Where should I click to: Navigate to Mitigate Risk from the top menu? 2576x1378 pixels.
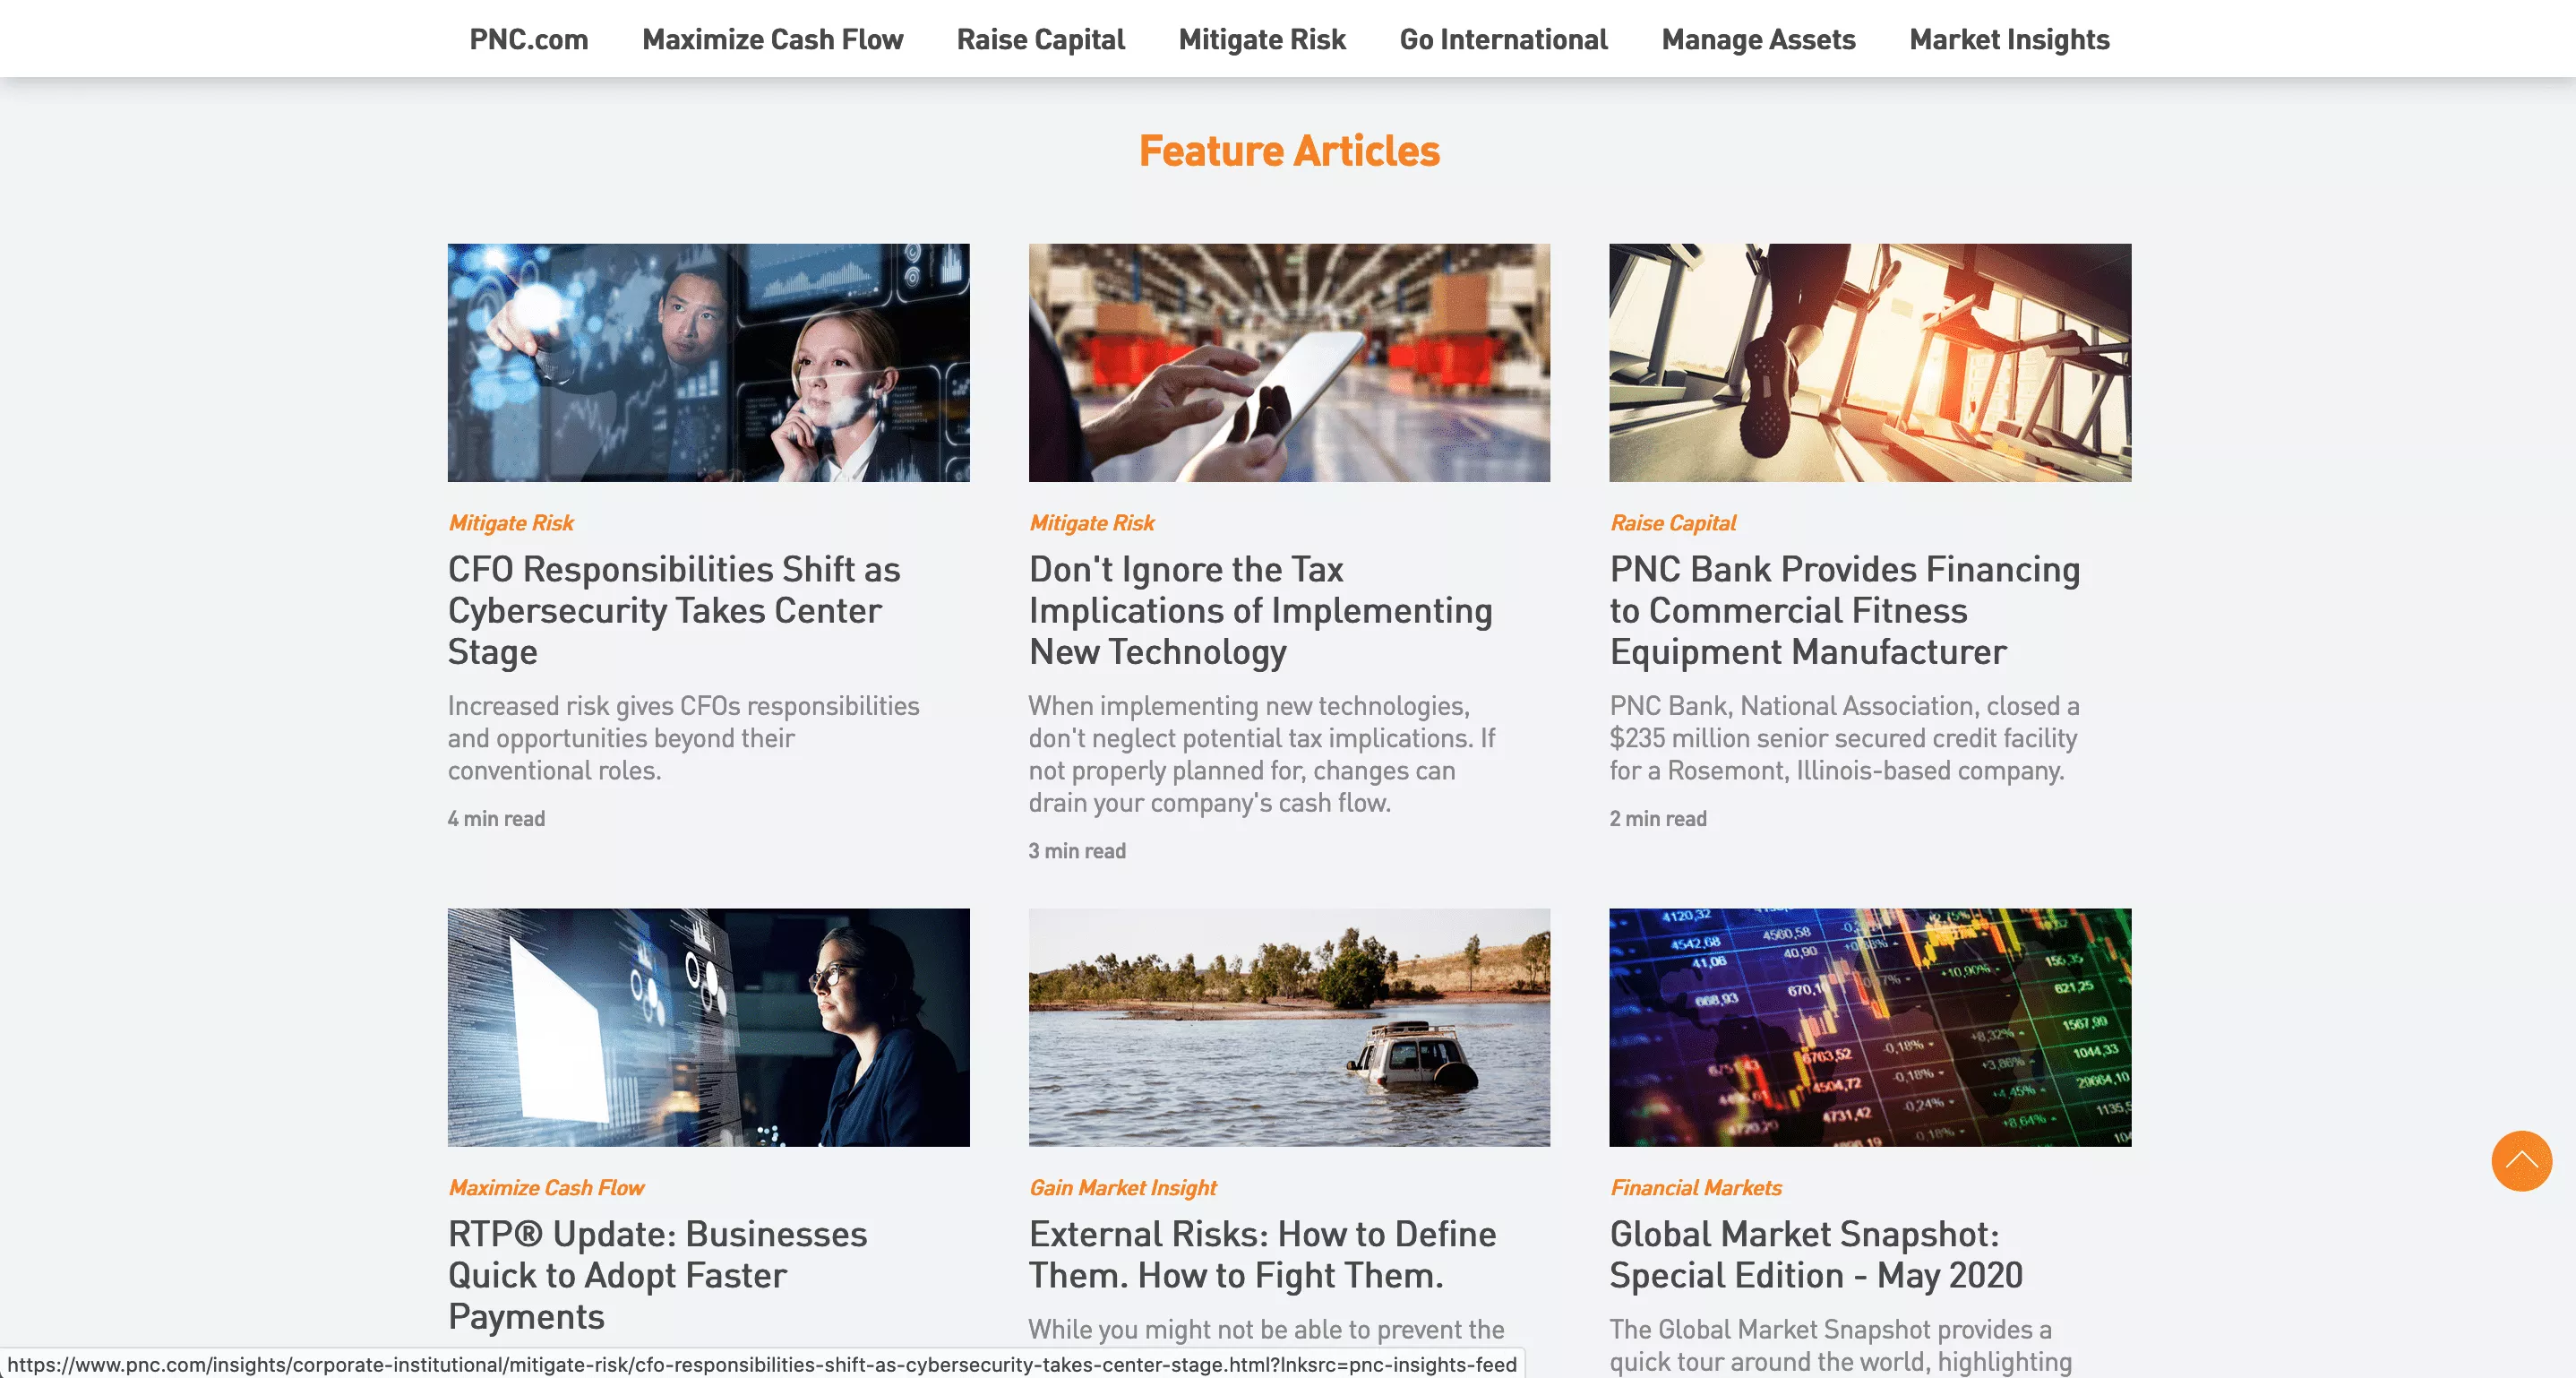1261,39
